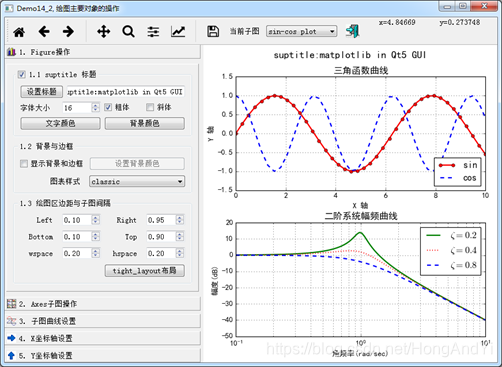Toggle the 1.1 suptitle 标题 checkbox
The width and height of the screenshot is (502, 367).
pyautogui.click(x=22, y=74)
